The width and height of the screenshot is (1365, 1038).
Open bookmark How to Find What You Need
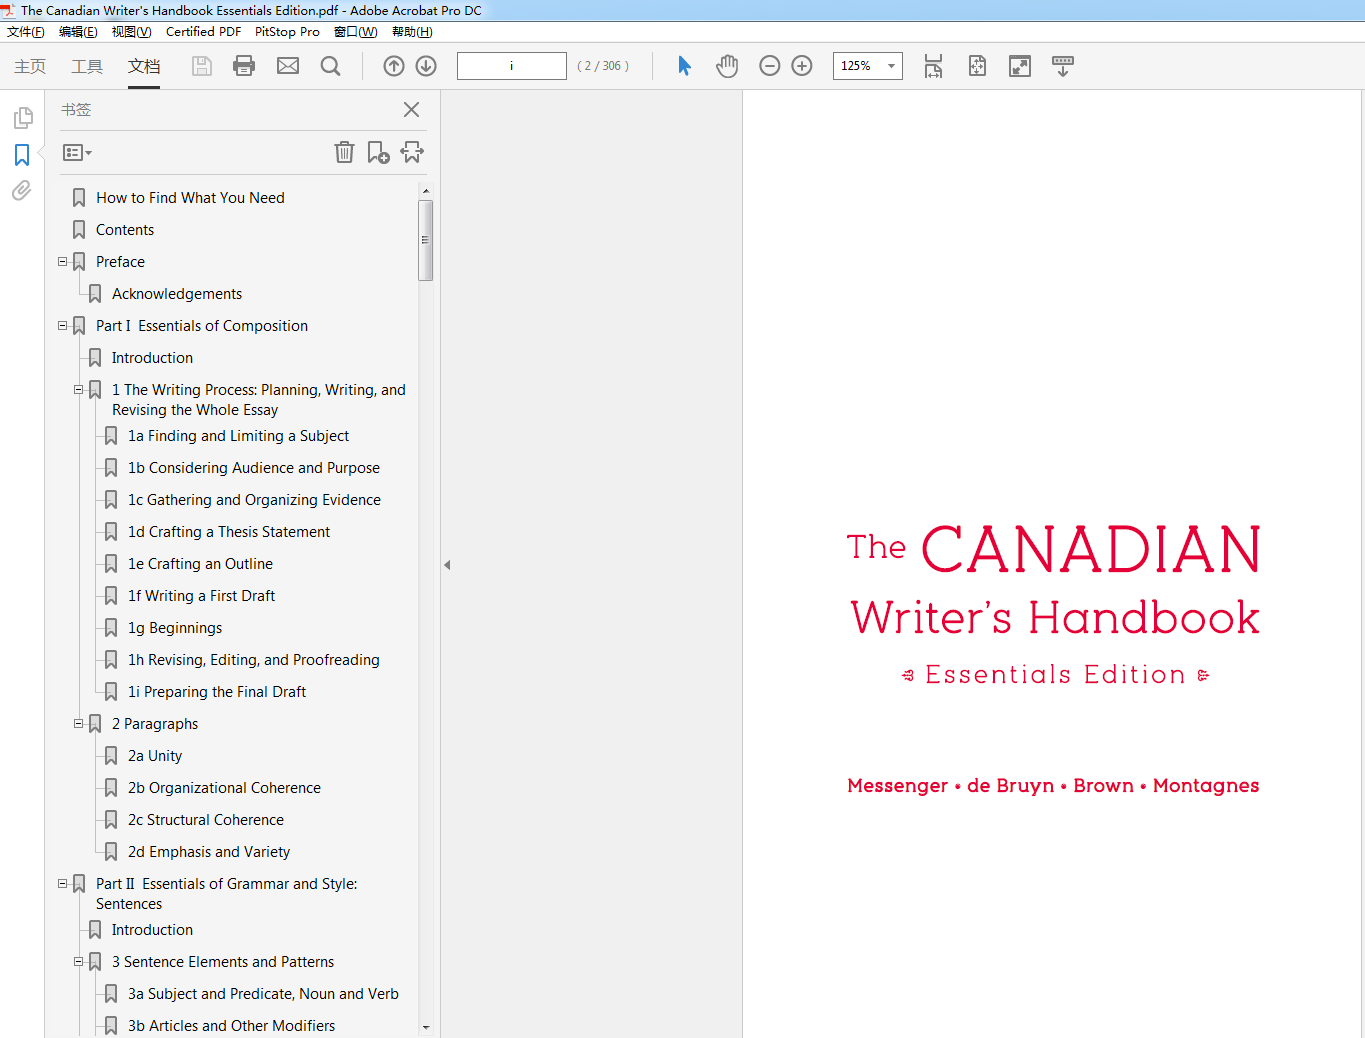click(190, 198)
